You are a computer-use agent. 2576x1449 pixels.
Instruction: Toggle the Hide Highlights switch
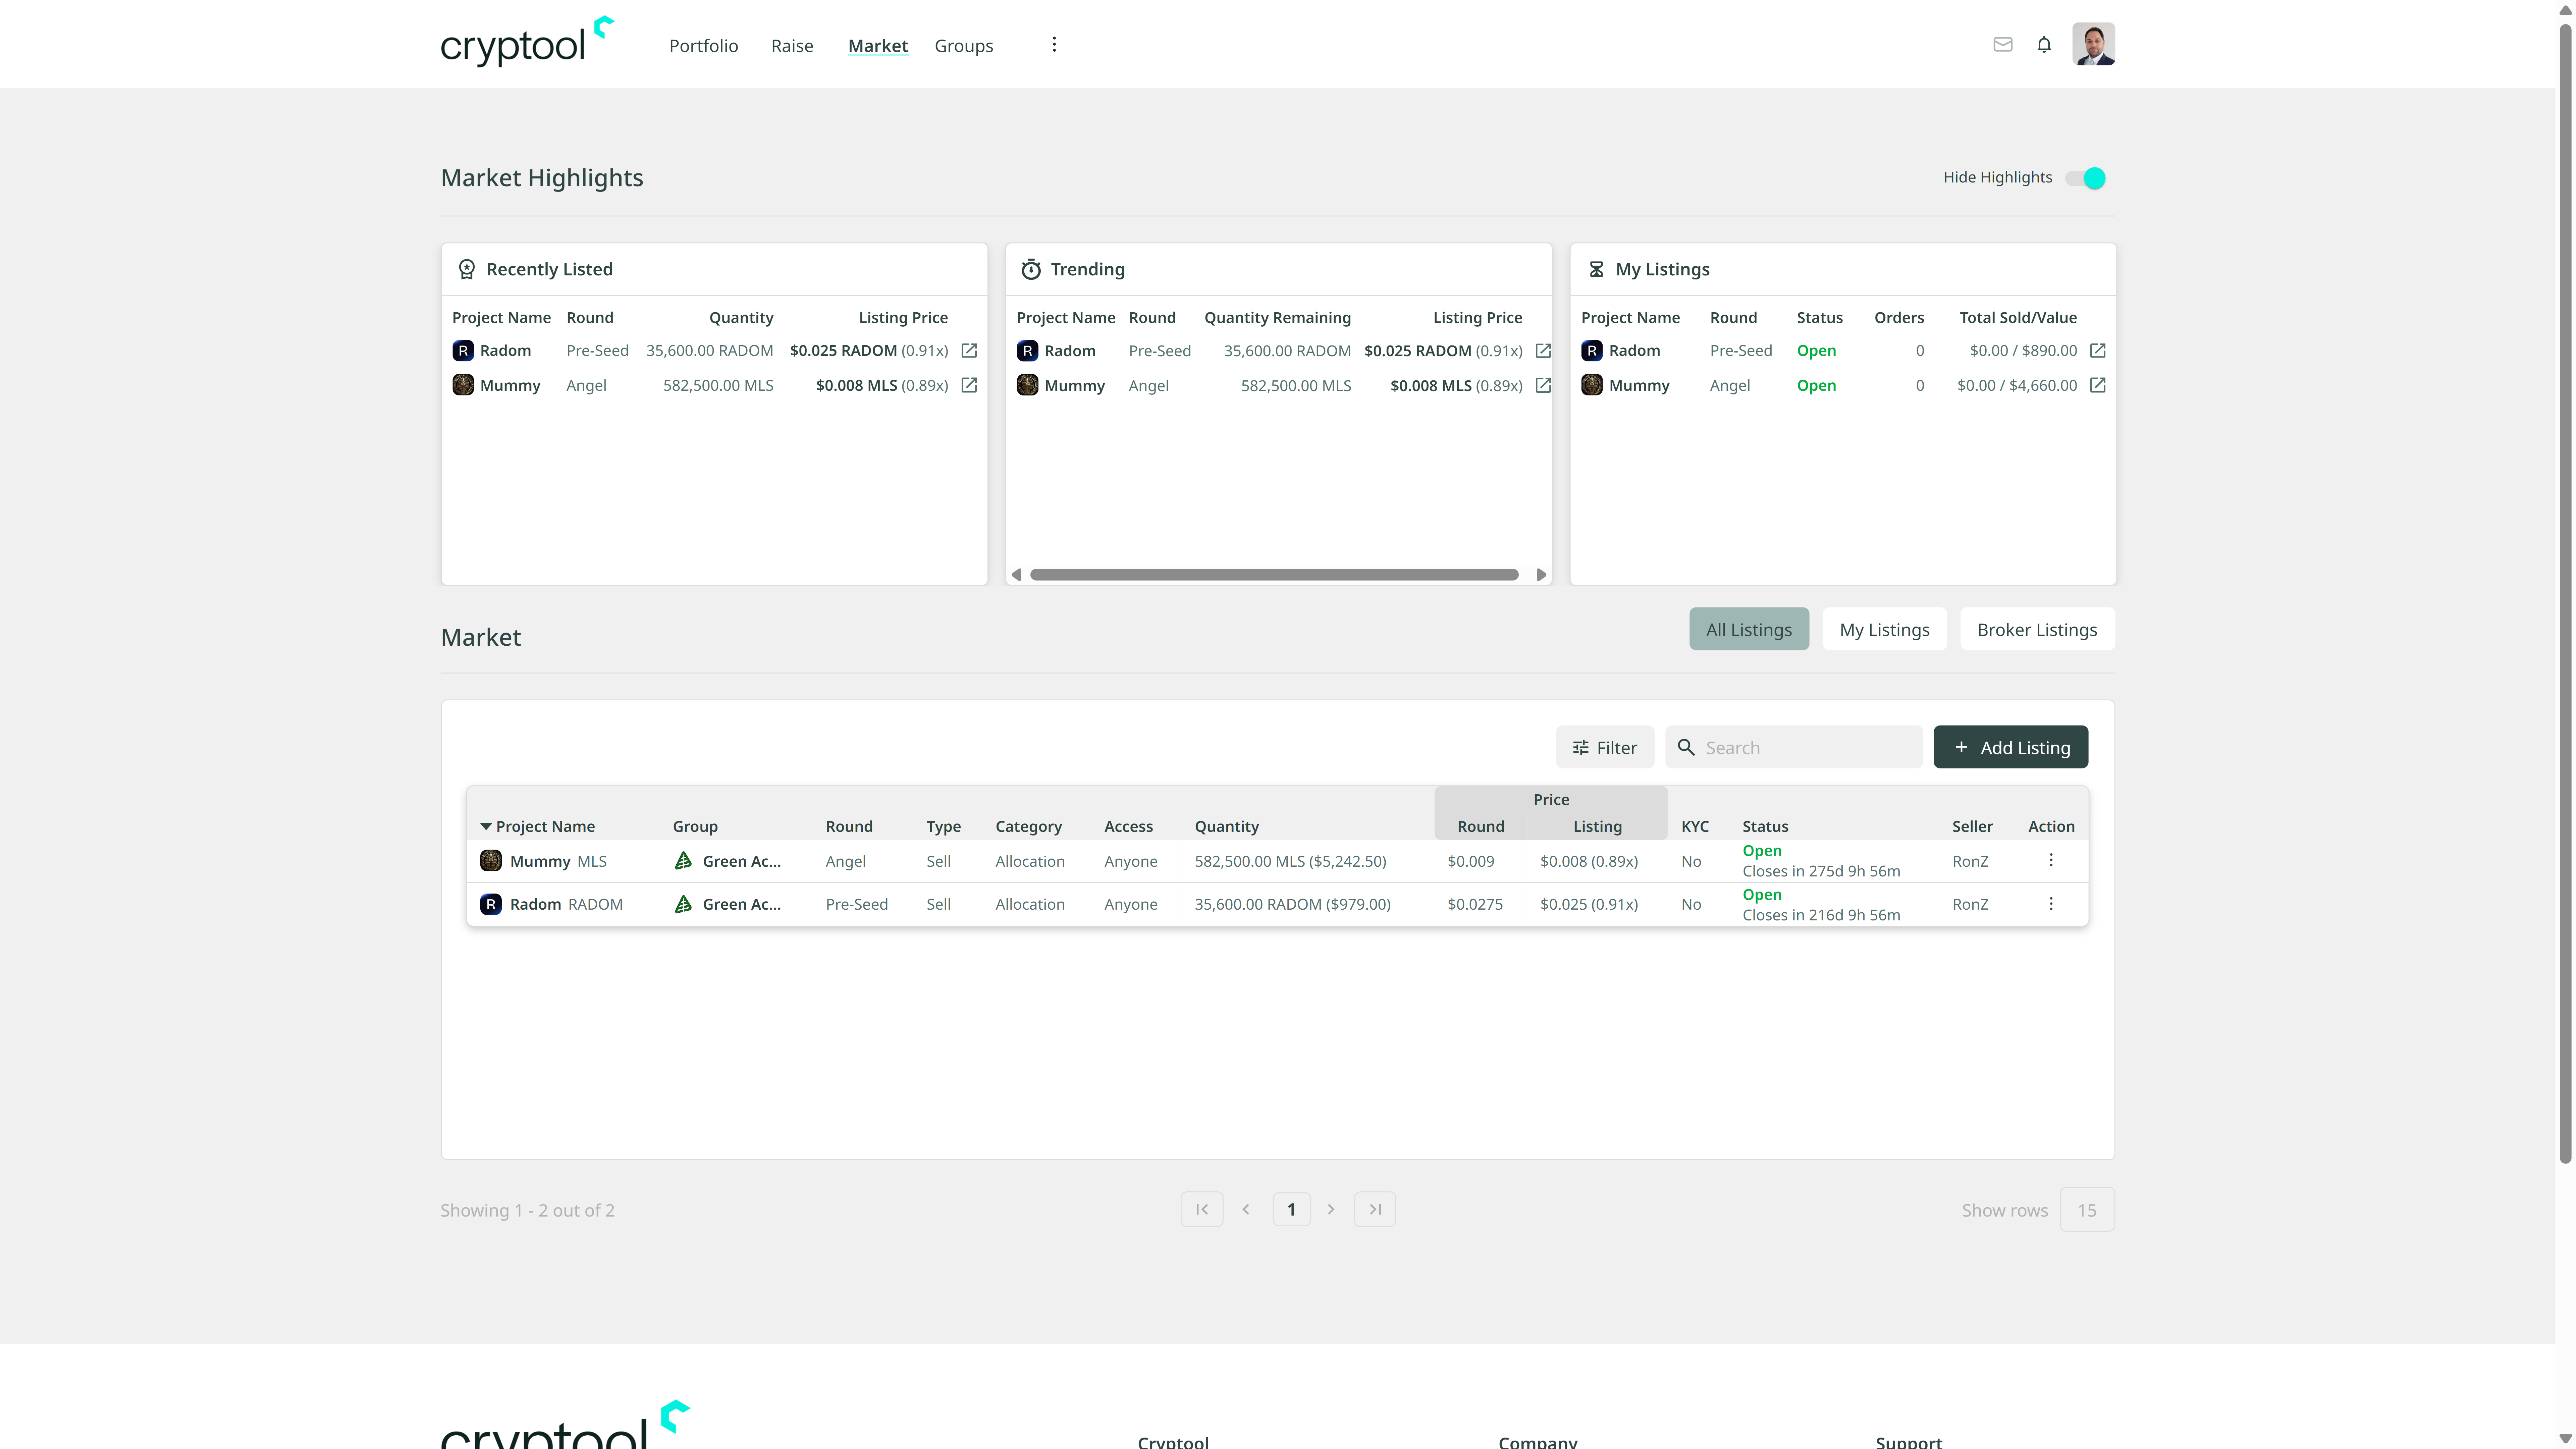[2086, 178]
